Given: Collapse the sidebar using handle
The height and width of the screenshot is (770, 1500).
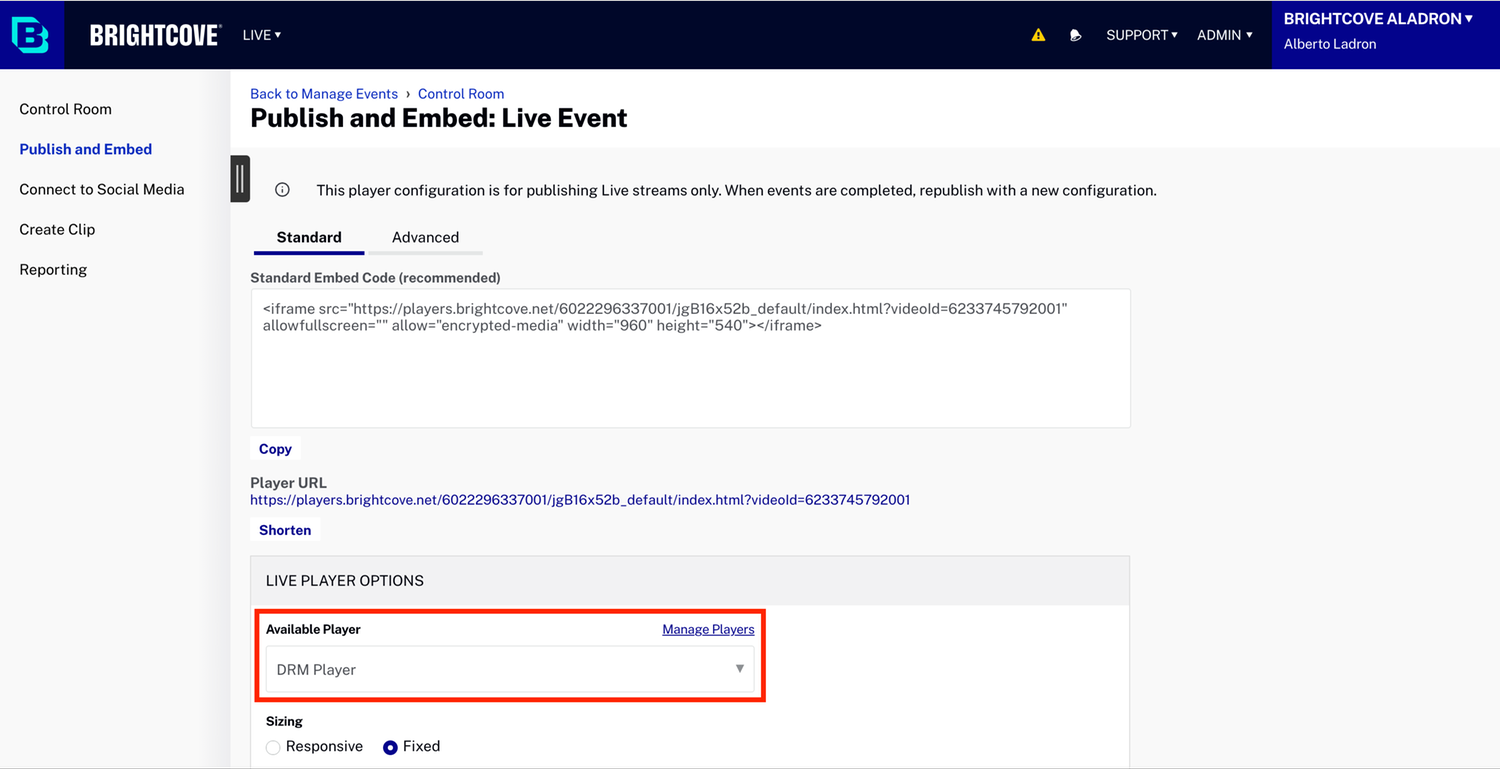Looking at the screenshot, I should click(240, 179).
